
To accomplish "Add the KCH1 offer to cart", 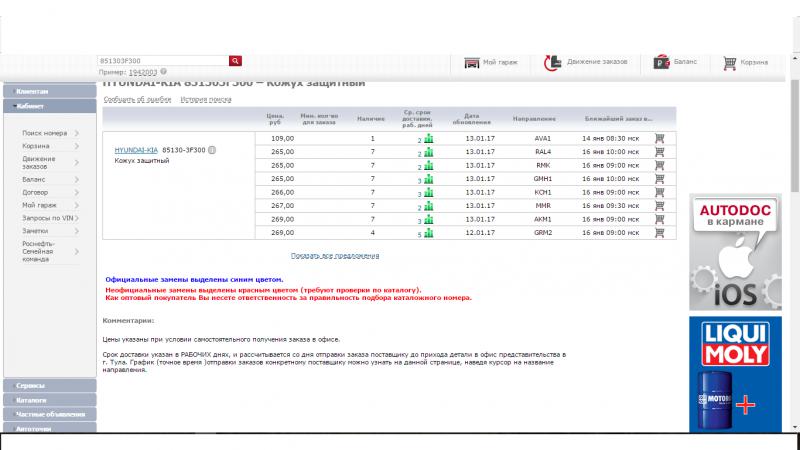I will coord(660,192).
